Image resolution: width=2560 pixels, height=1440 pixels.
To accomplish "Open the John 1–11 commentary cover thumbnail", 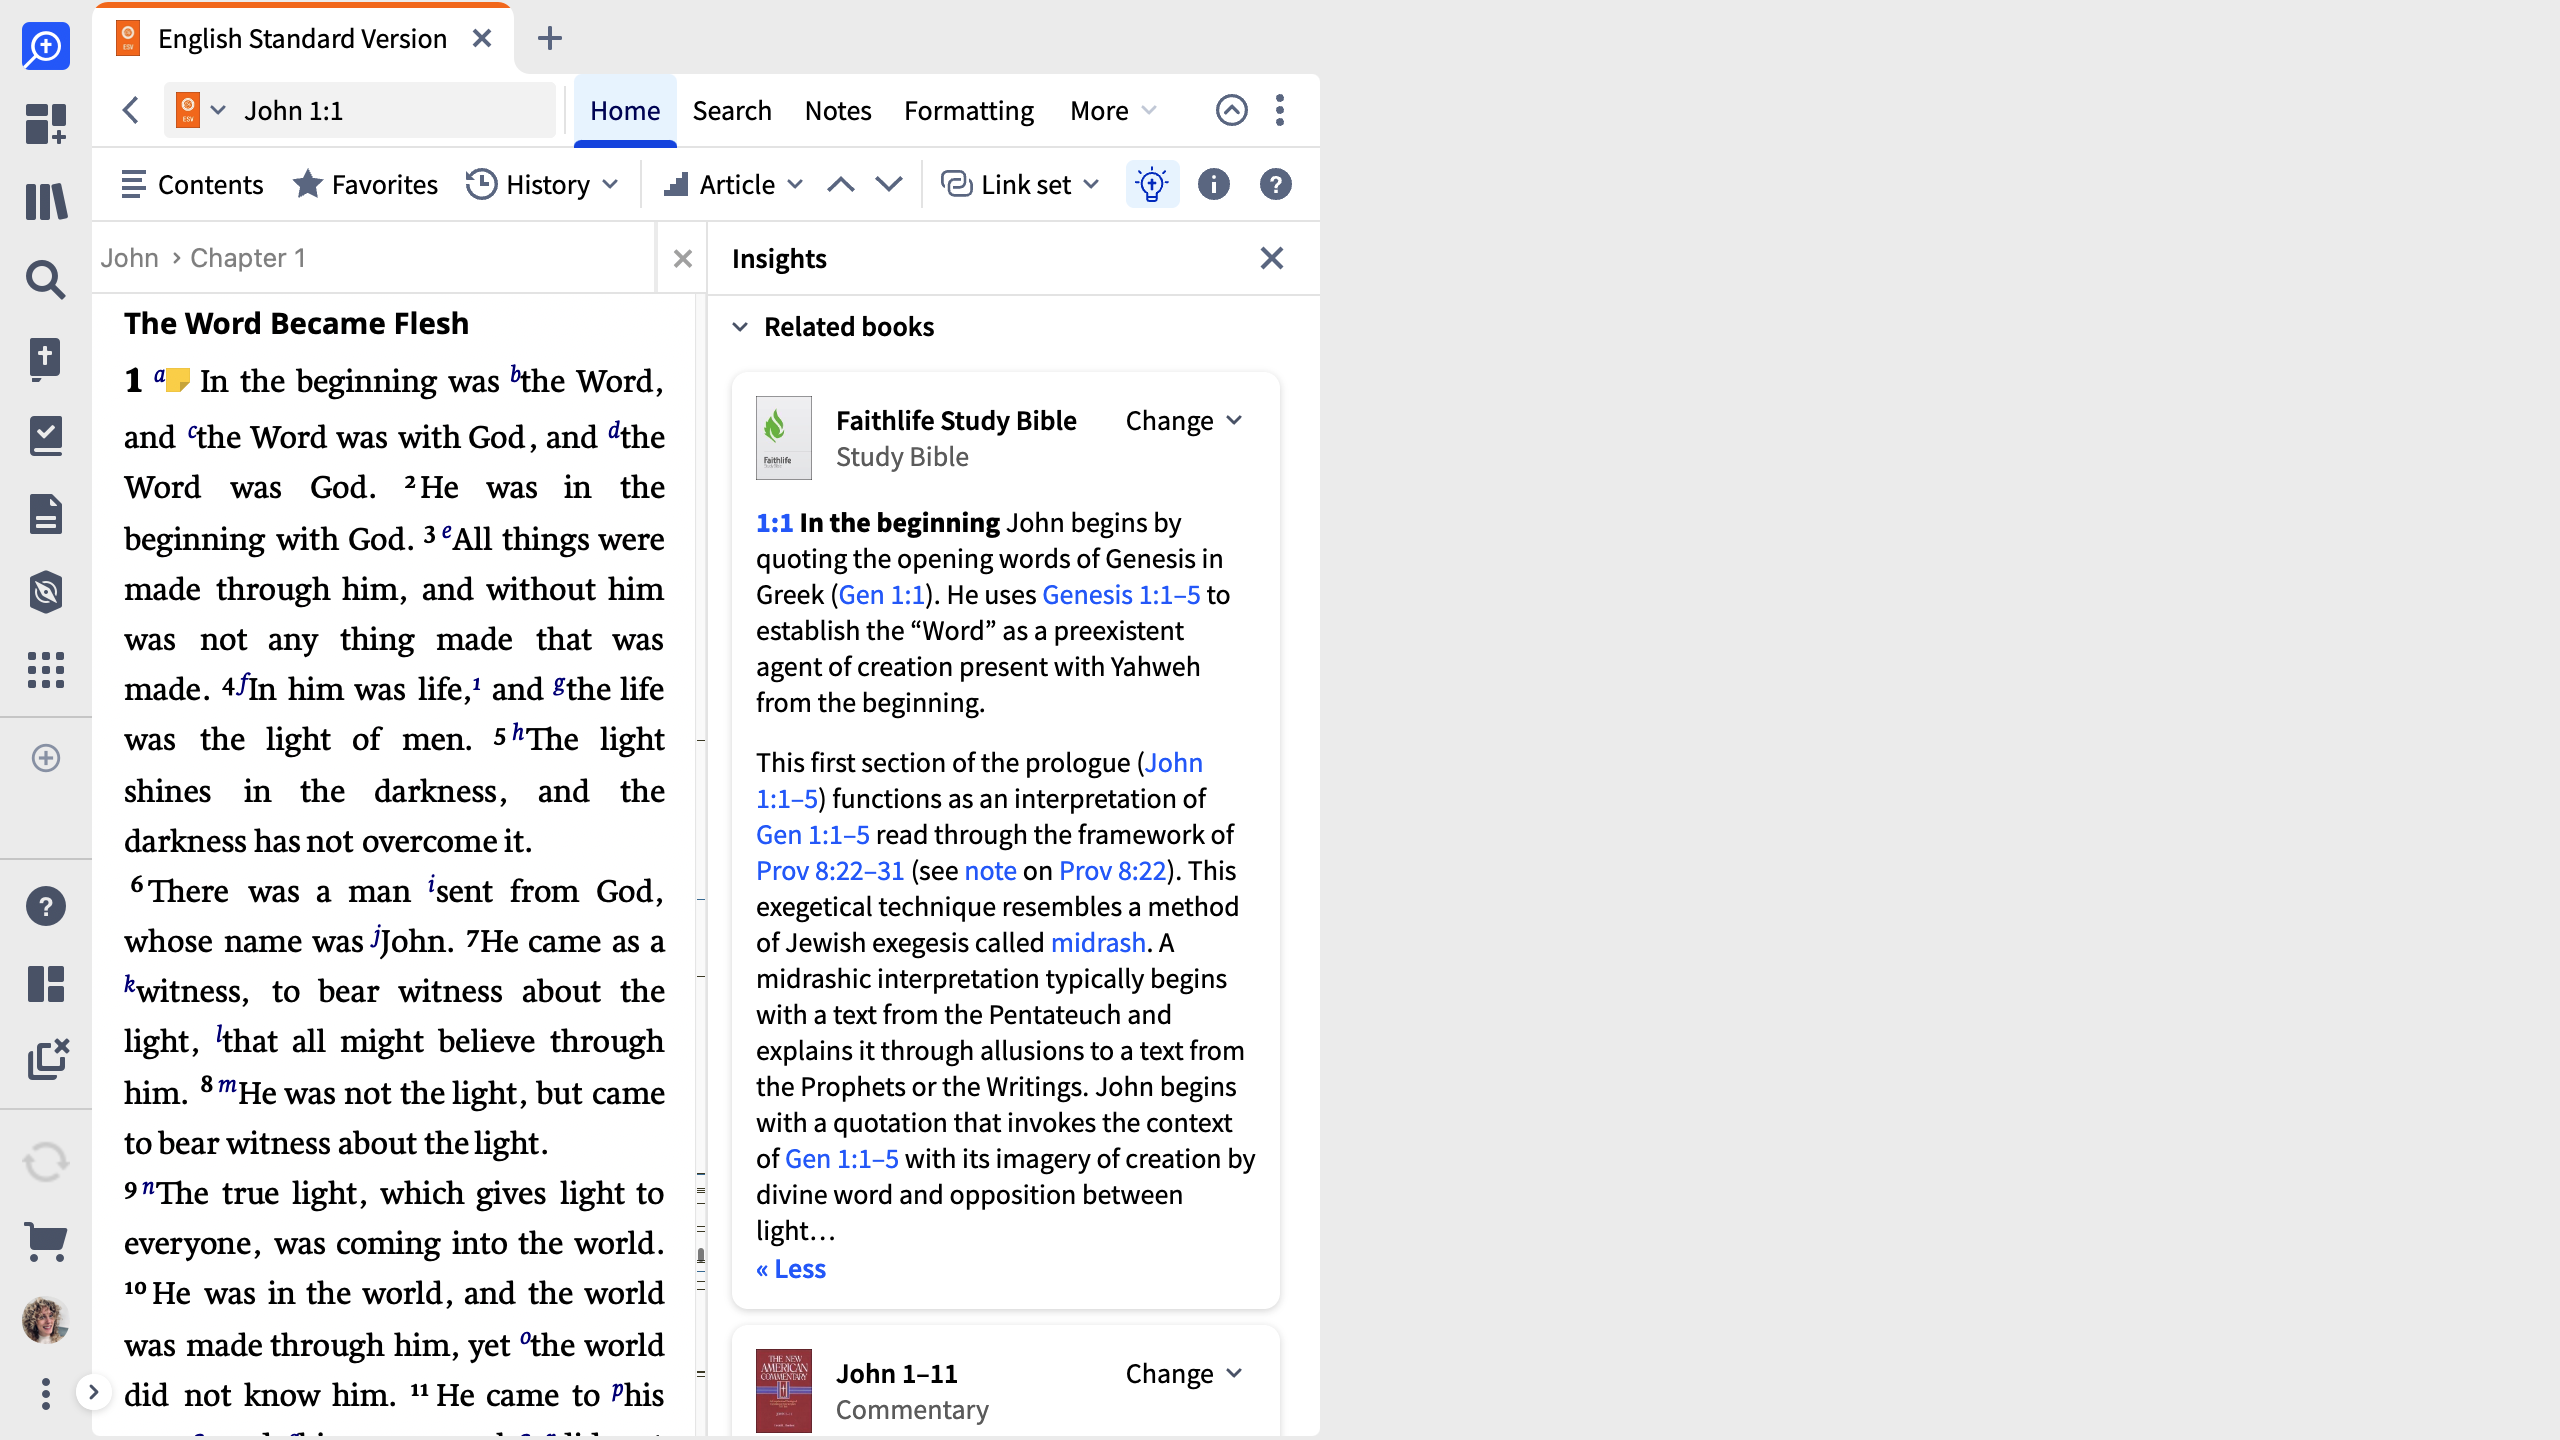I will (x=784, y=1391).
